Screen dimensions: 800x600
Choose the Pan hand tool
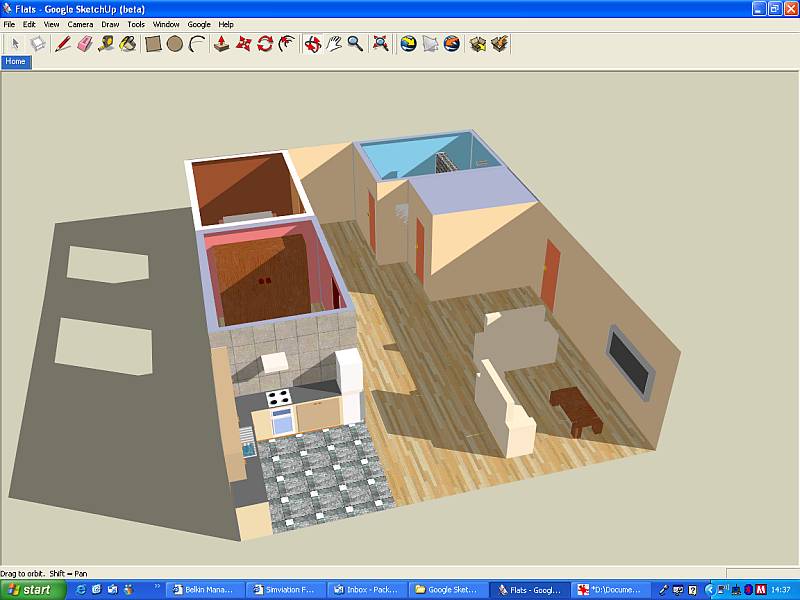click(x=334, y=44)
